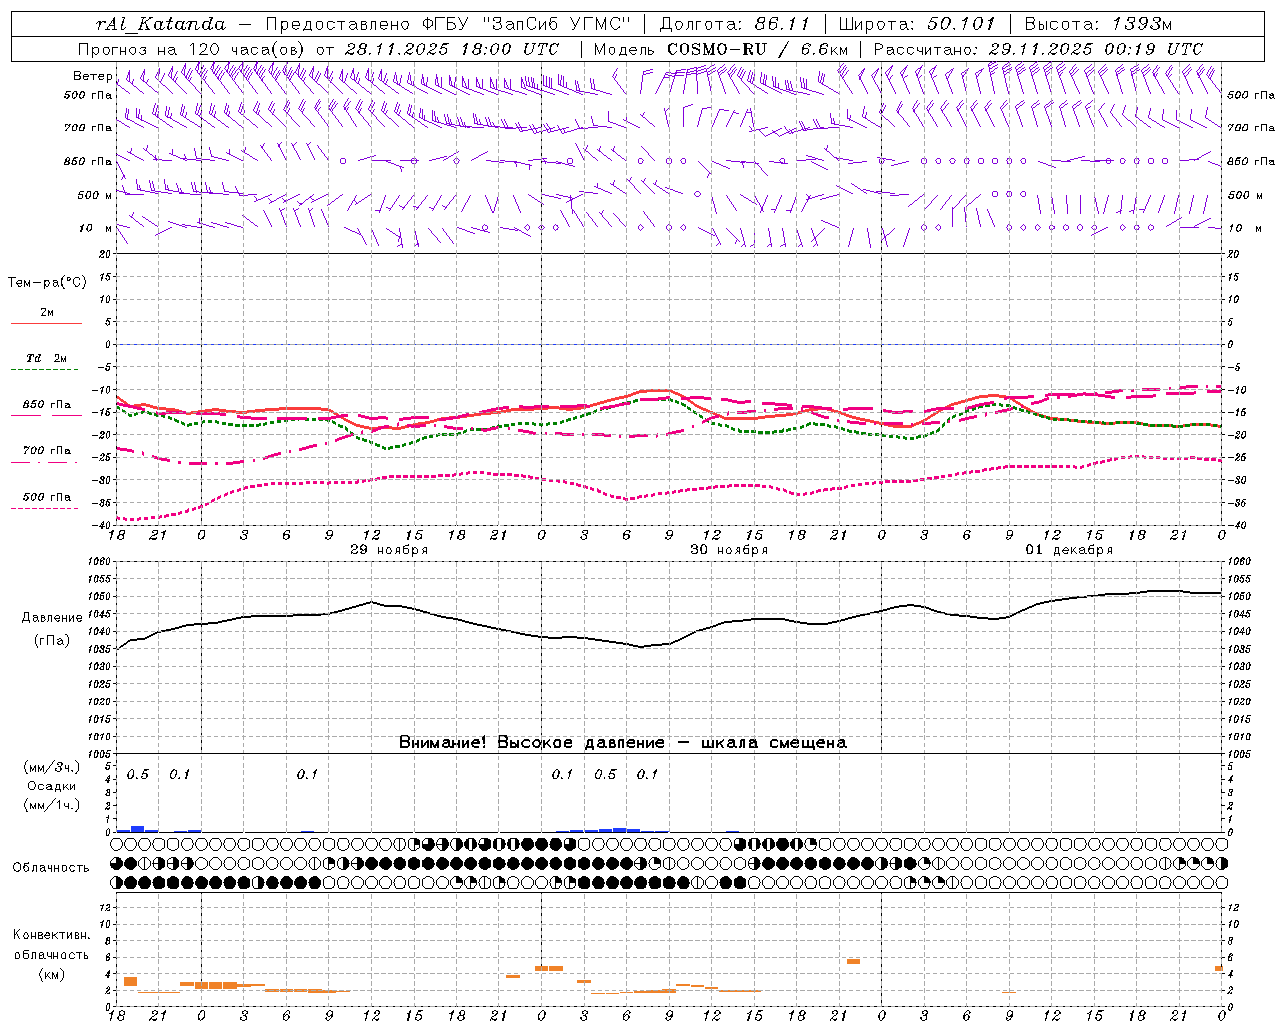Click the Конвективн. panel label
Image resolution: width=1280 pixels, height=1024 pixels.
tap(52, 935)
